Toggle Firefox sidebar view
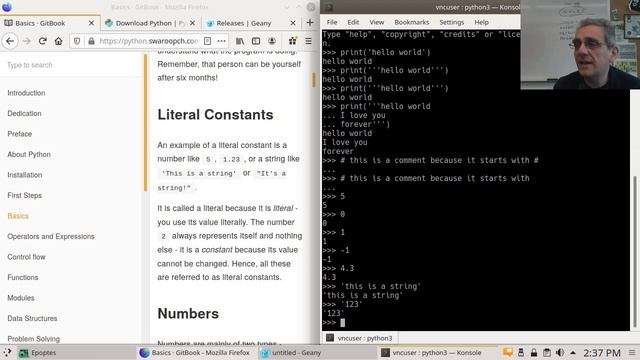The image size is (640, 360). 256,41
